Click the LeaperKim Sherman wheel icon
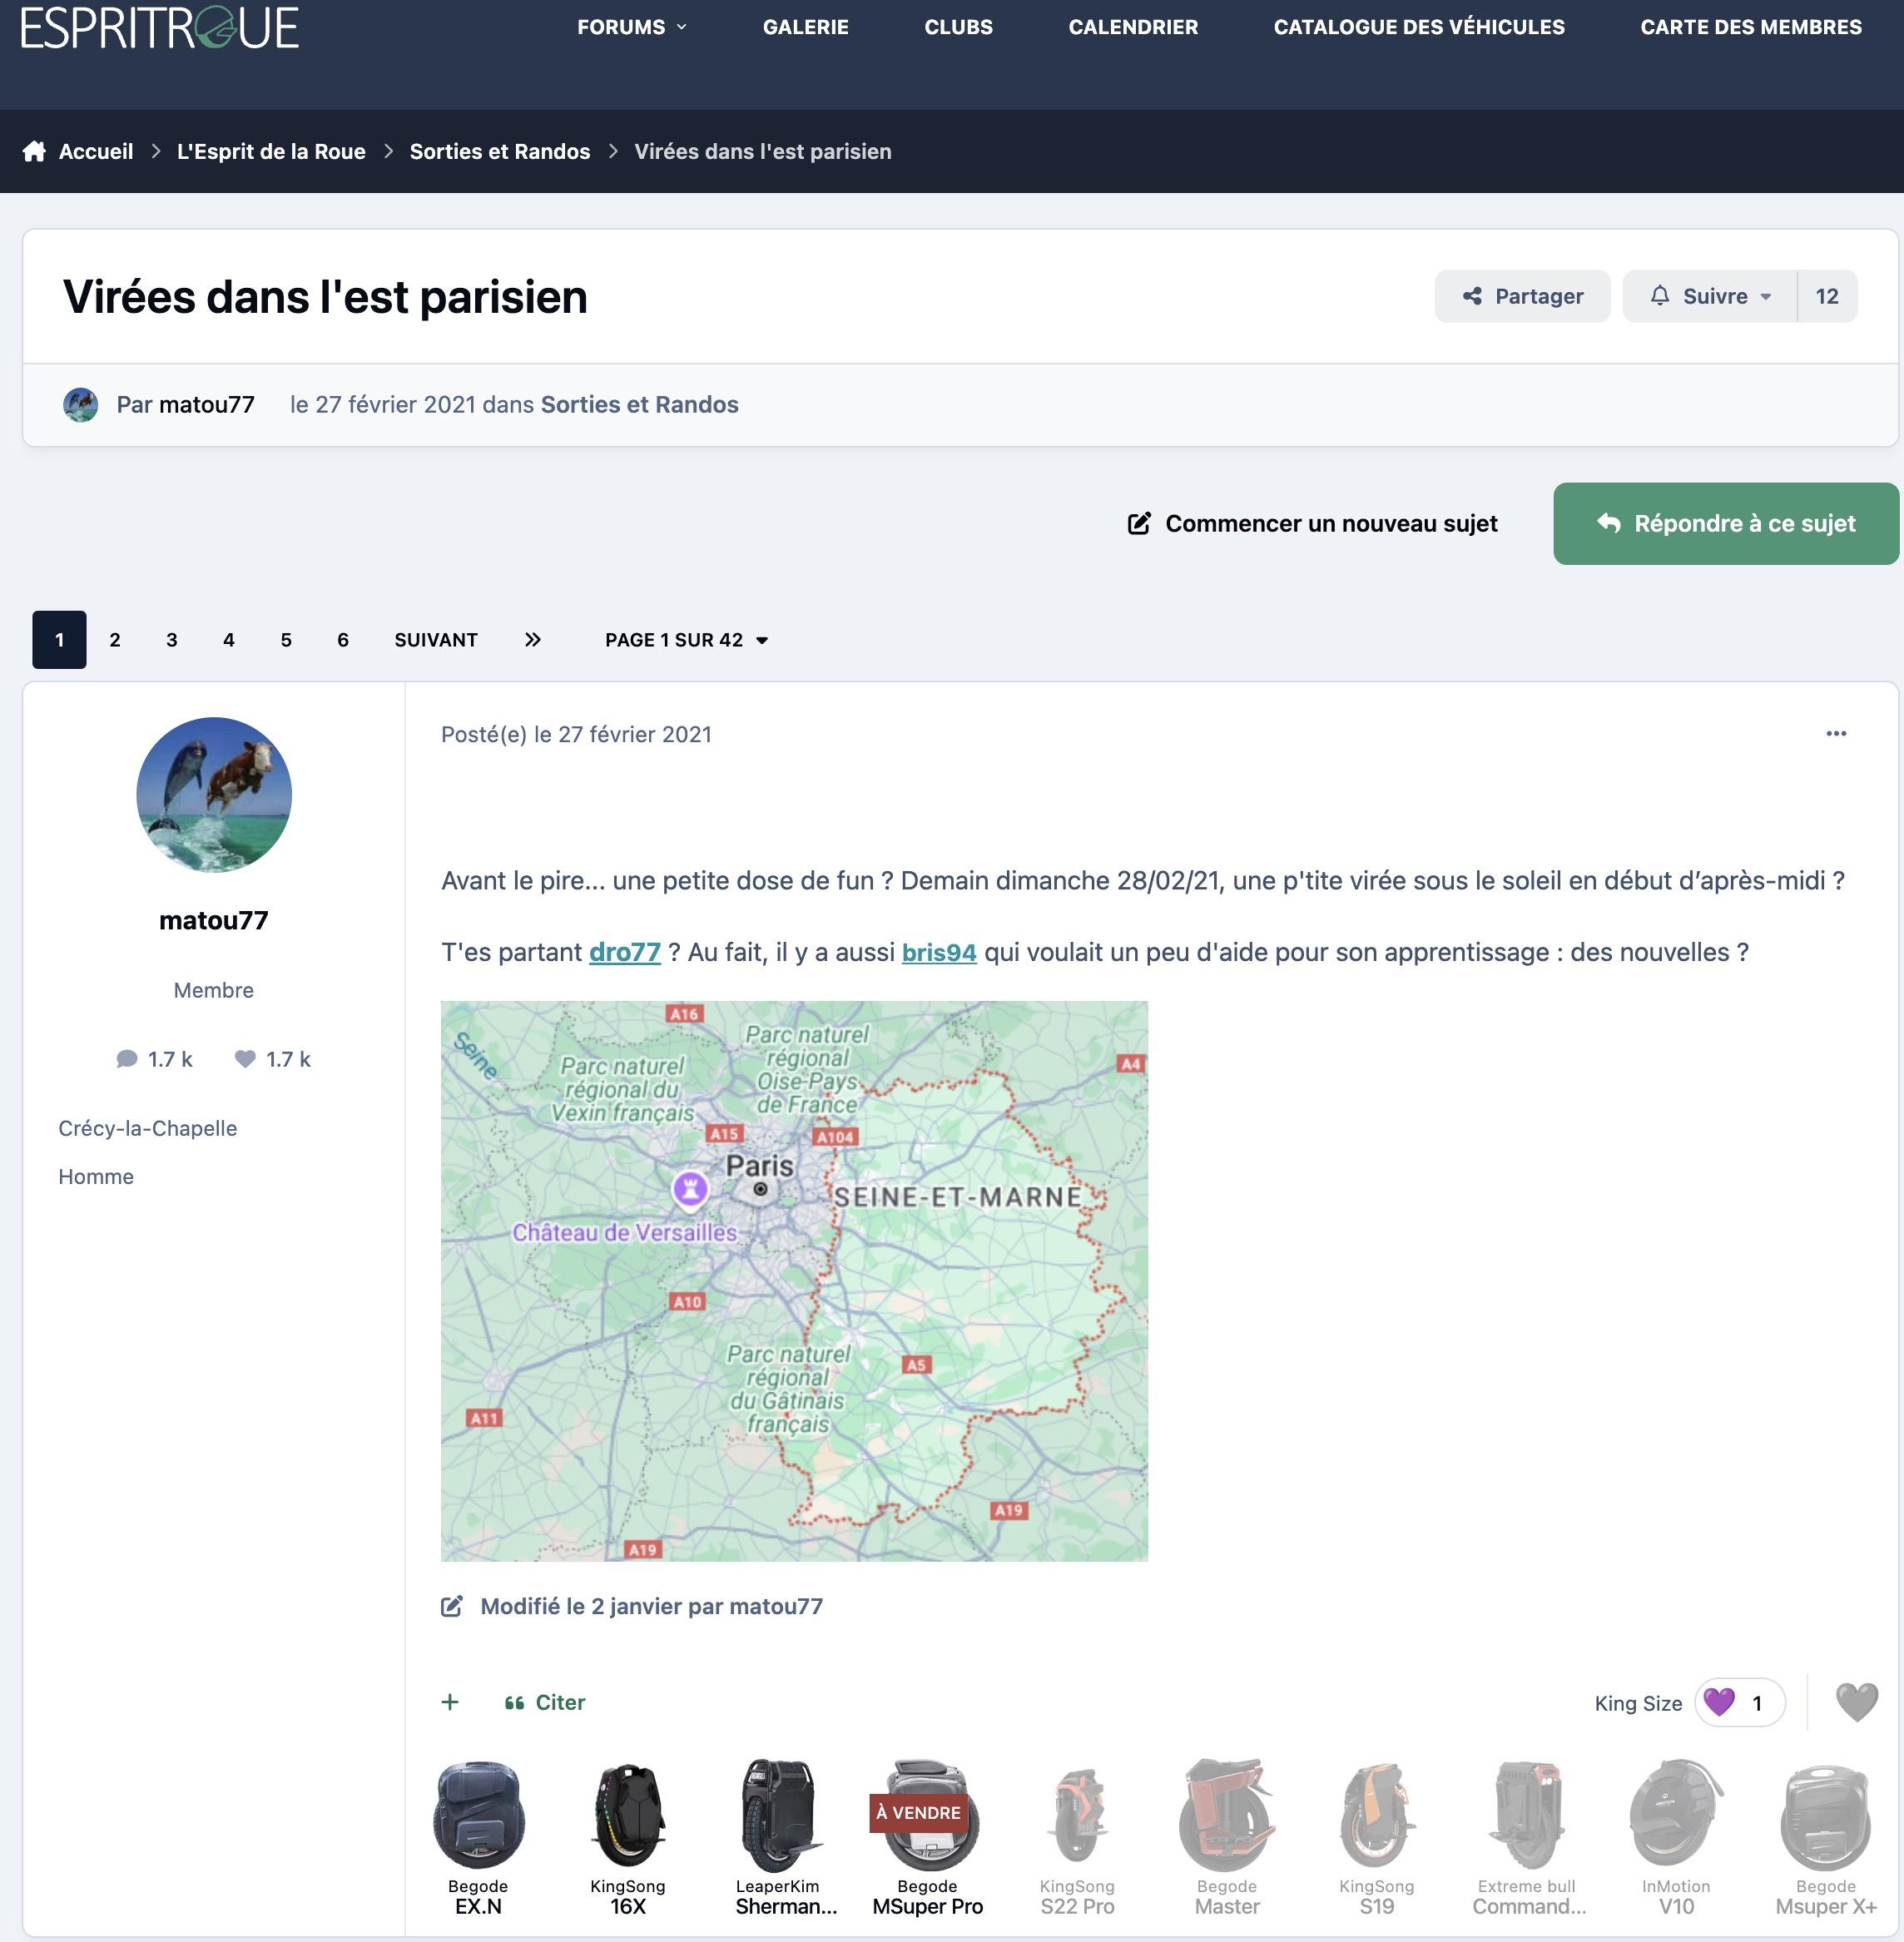 click(778, 1816)
